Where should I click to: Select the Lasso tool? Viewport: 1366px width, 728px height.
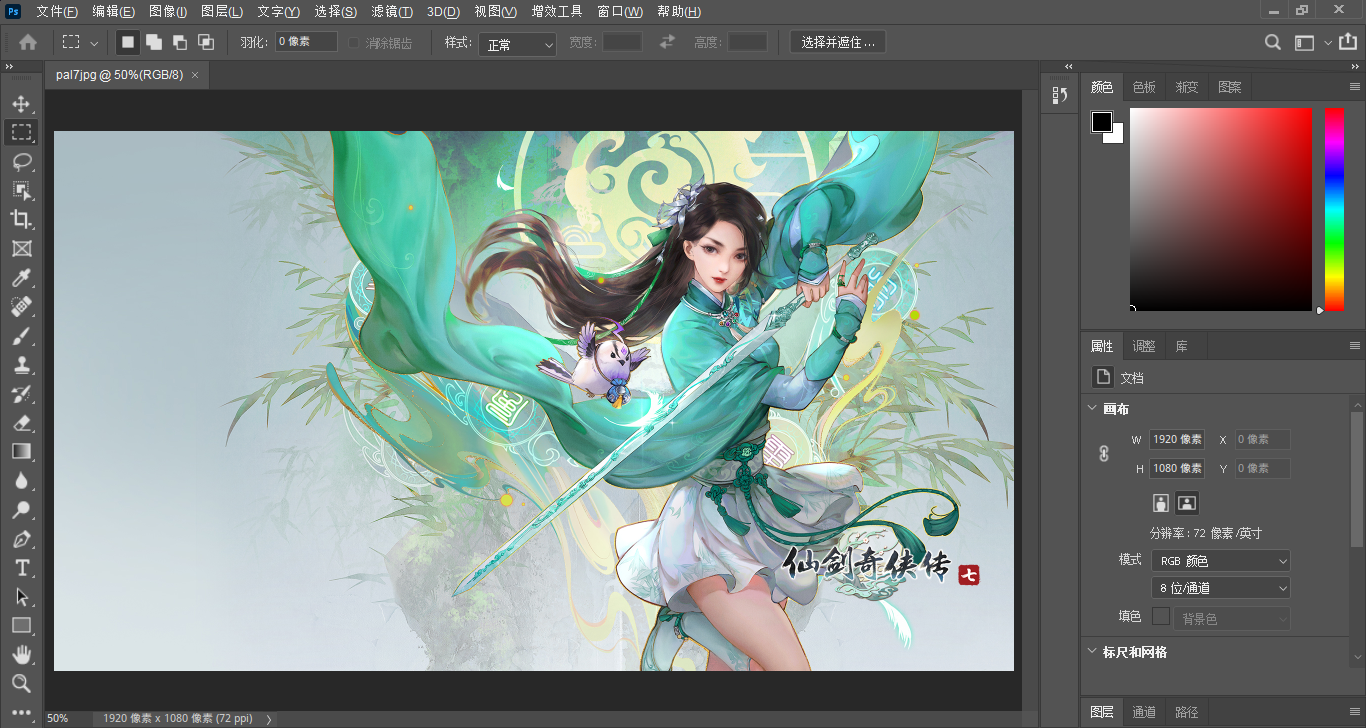click(x=22, y=161)
